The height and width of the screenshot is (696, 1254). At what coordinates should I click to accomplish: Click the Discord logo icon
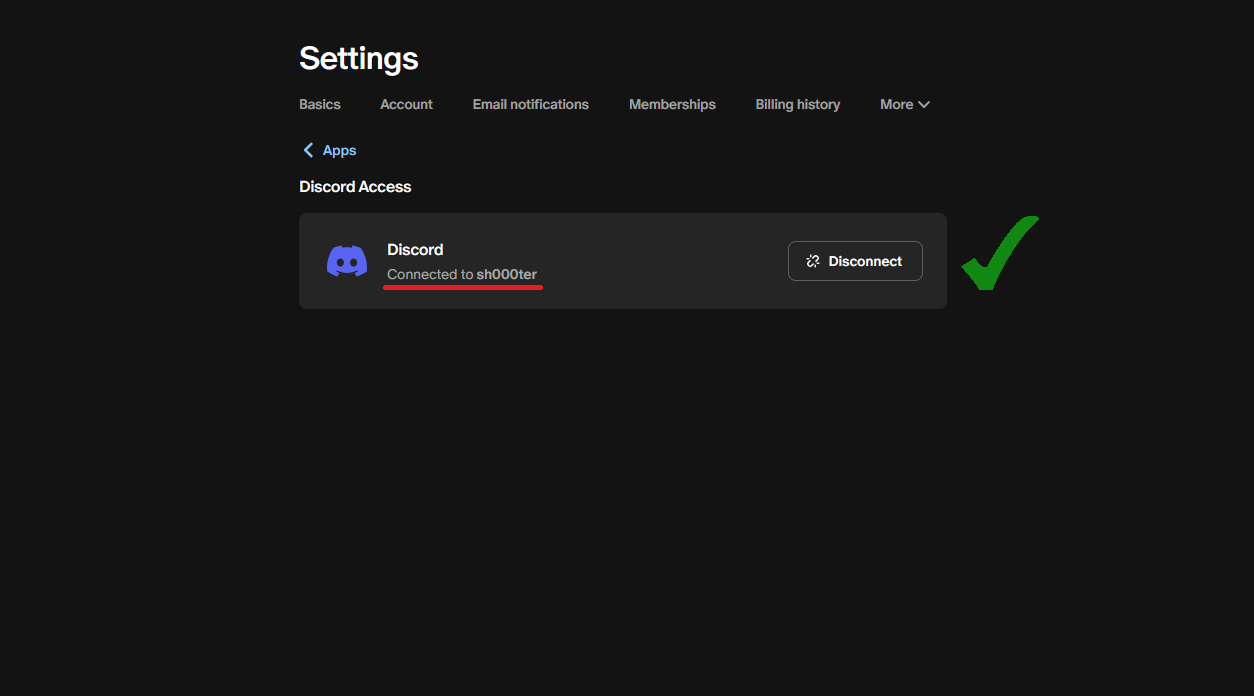(x=347, y=261)
